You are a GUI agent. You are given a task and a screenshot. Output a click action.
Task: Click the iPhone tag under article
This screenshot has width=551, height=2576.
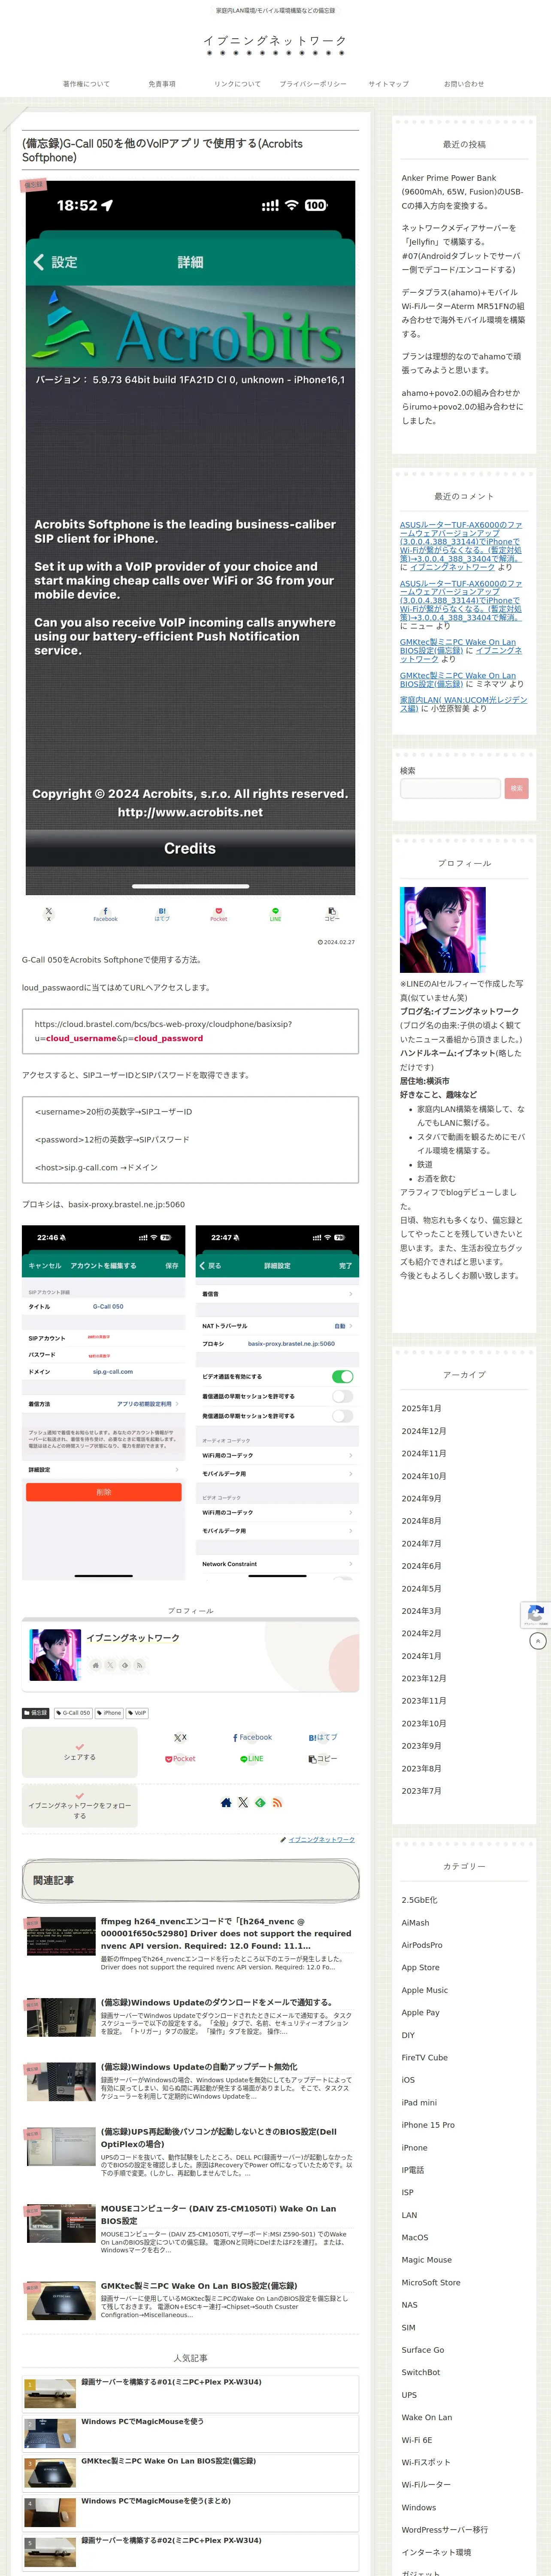109,1713
